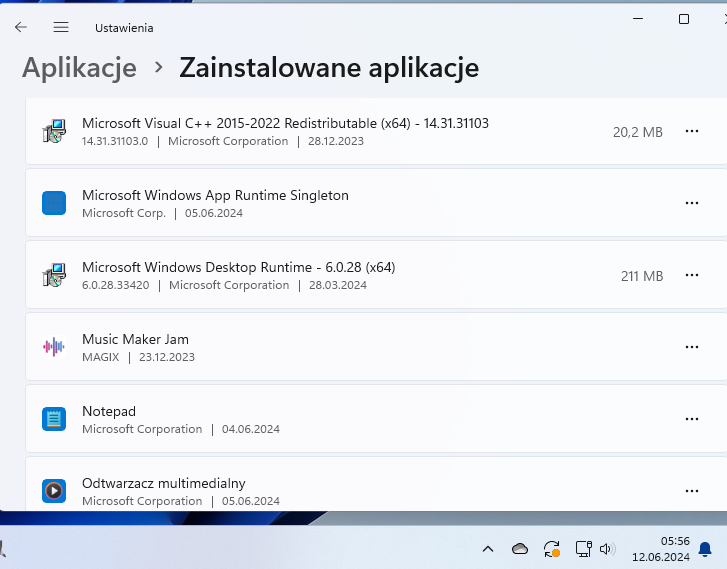This screenshot has width=727, height=569.
Task: Open the hamburger navigation menu
Action: [x=61, y=27]
